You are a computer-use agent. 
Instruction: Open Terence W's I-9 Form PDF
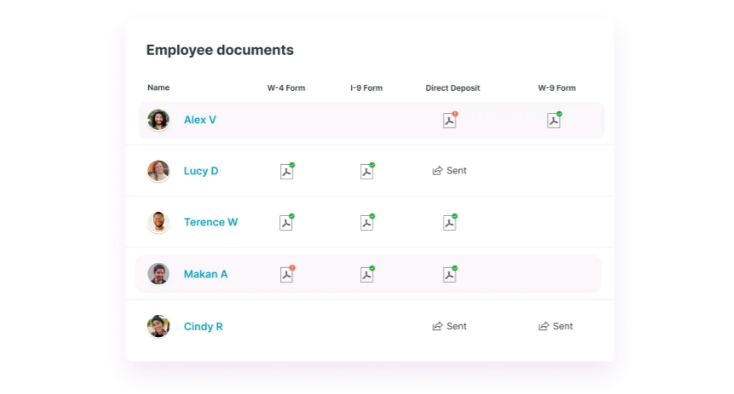point(367,222)
